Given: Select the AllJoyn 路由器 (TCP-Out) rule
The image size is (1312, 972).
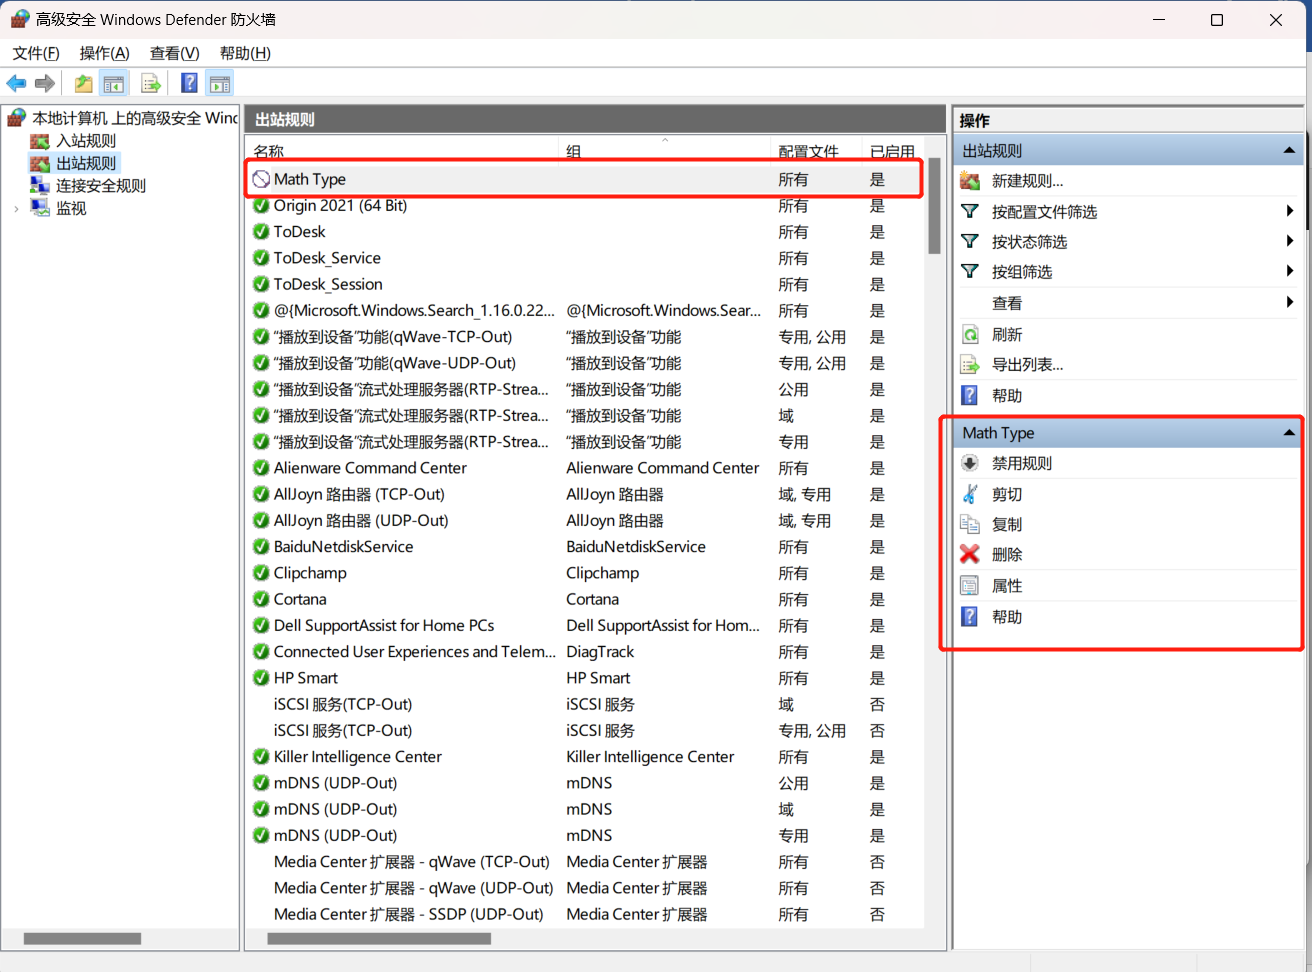Looking at the screenshot, I should coord(359,494).
